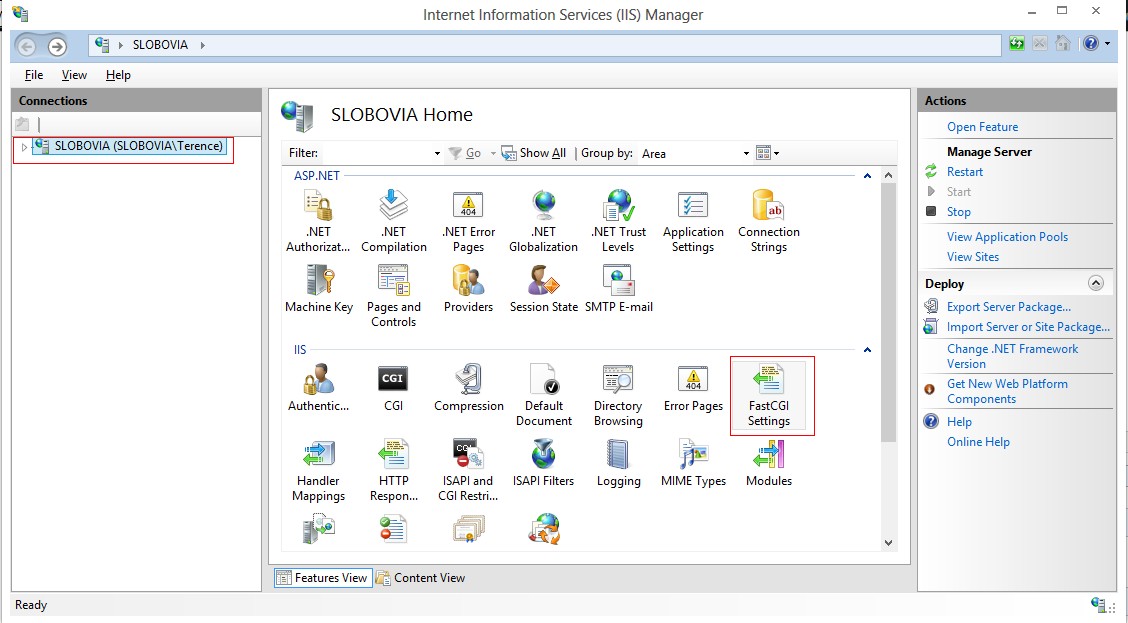Viewport: 1128px width, 623px height.
Task: Open the IIS Error Pages icon
Action: coord(693,388)
